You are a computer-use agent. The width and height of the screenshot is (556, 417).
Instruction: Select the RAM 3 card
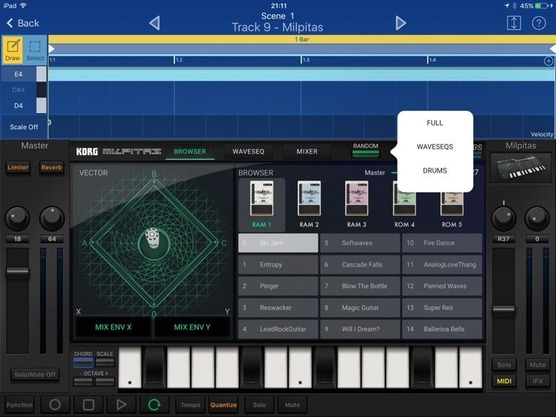[356, 205]
